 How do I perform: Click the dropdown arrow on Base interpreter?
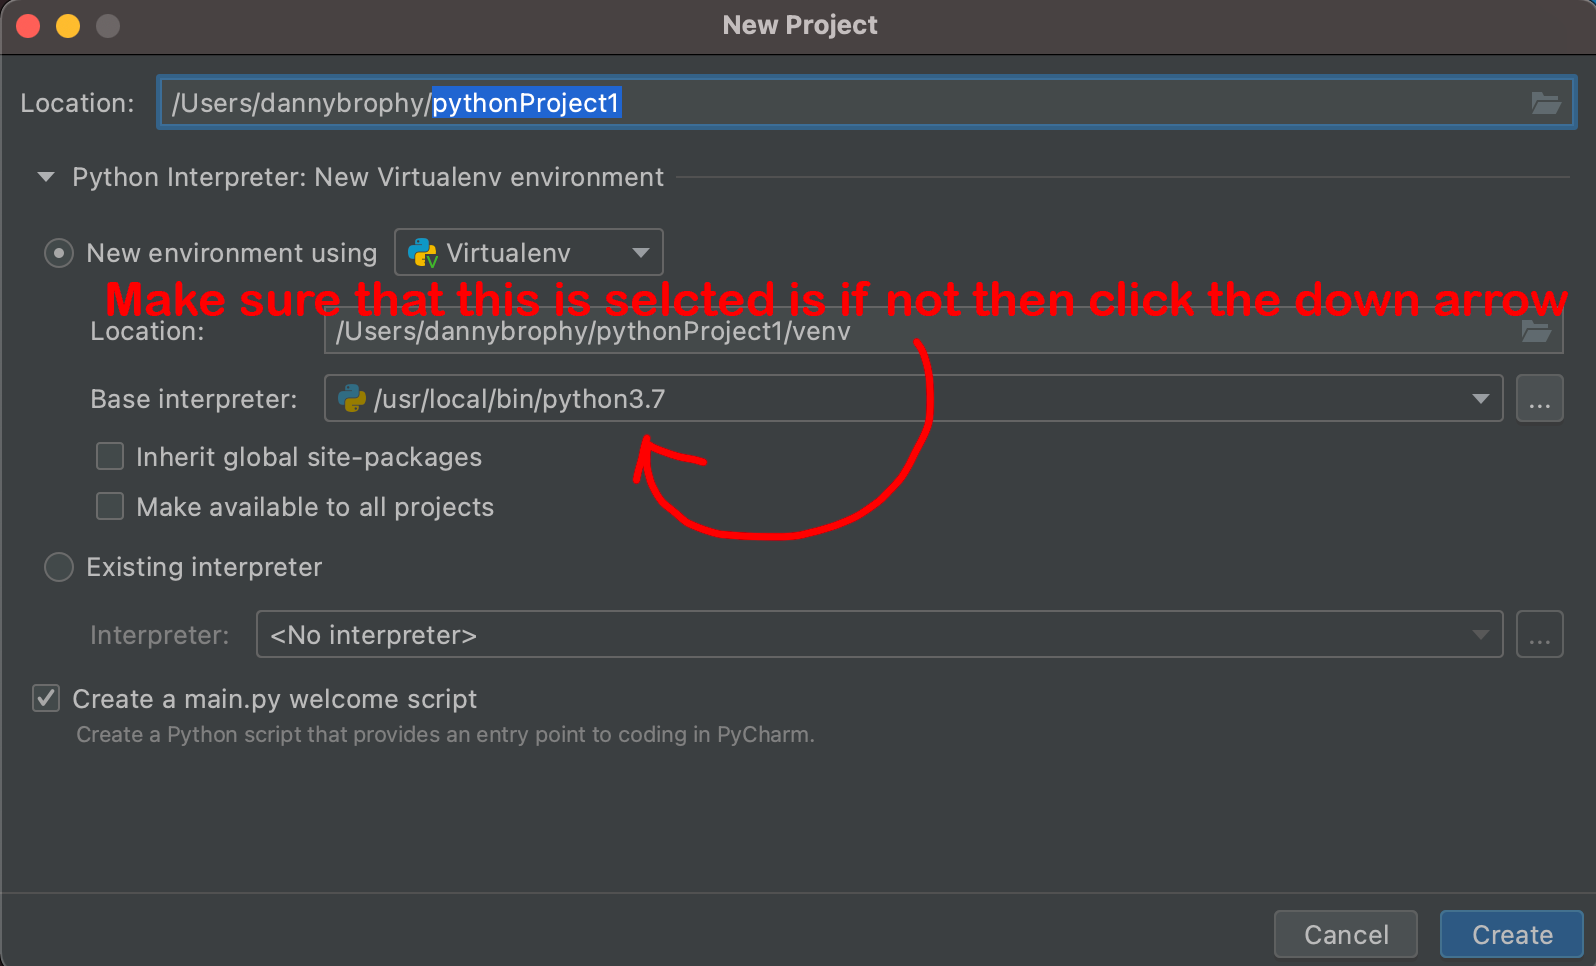[x=1481, y=398]
